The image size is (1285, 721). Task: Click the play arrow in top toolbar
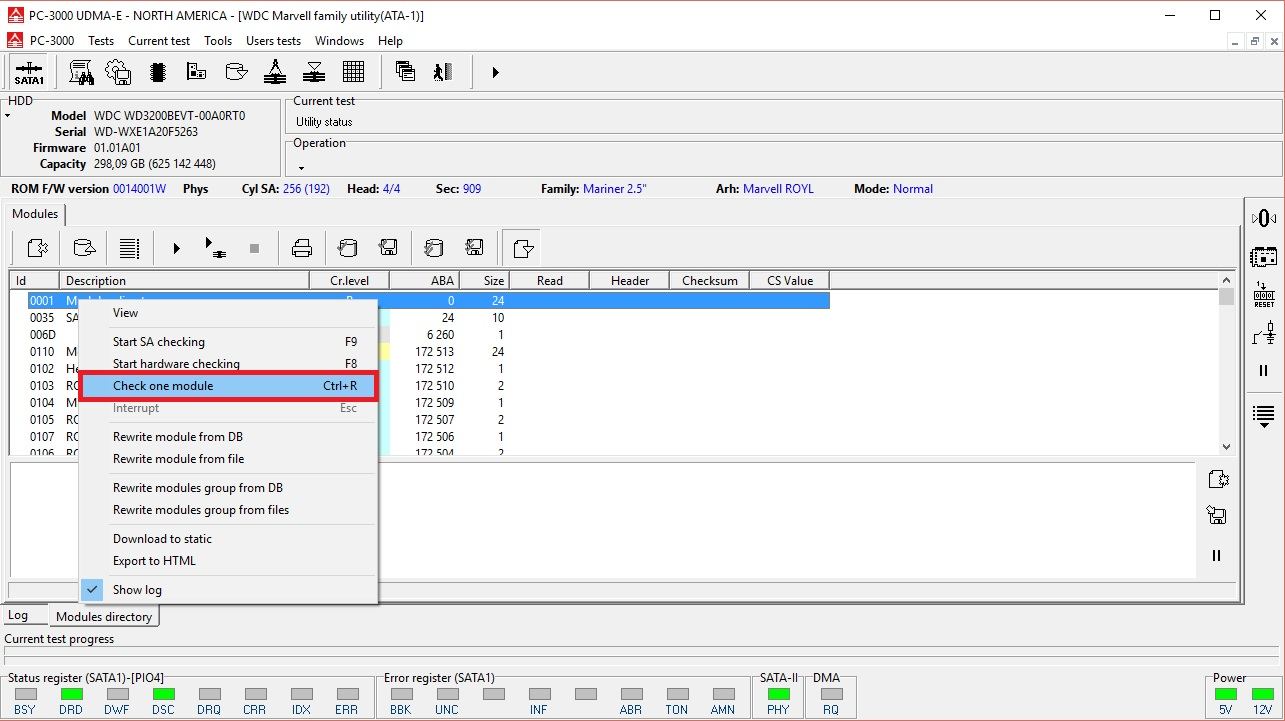click(x=495, y=72)
